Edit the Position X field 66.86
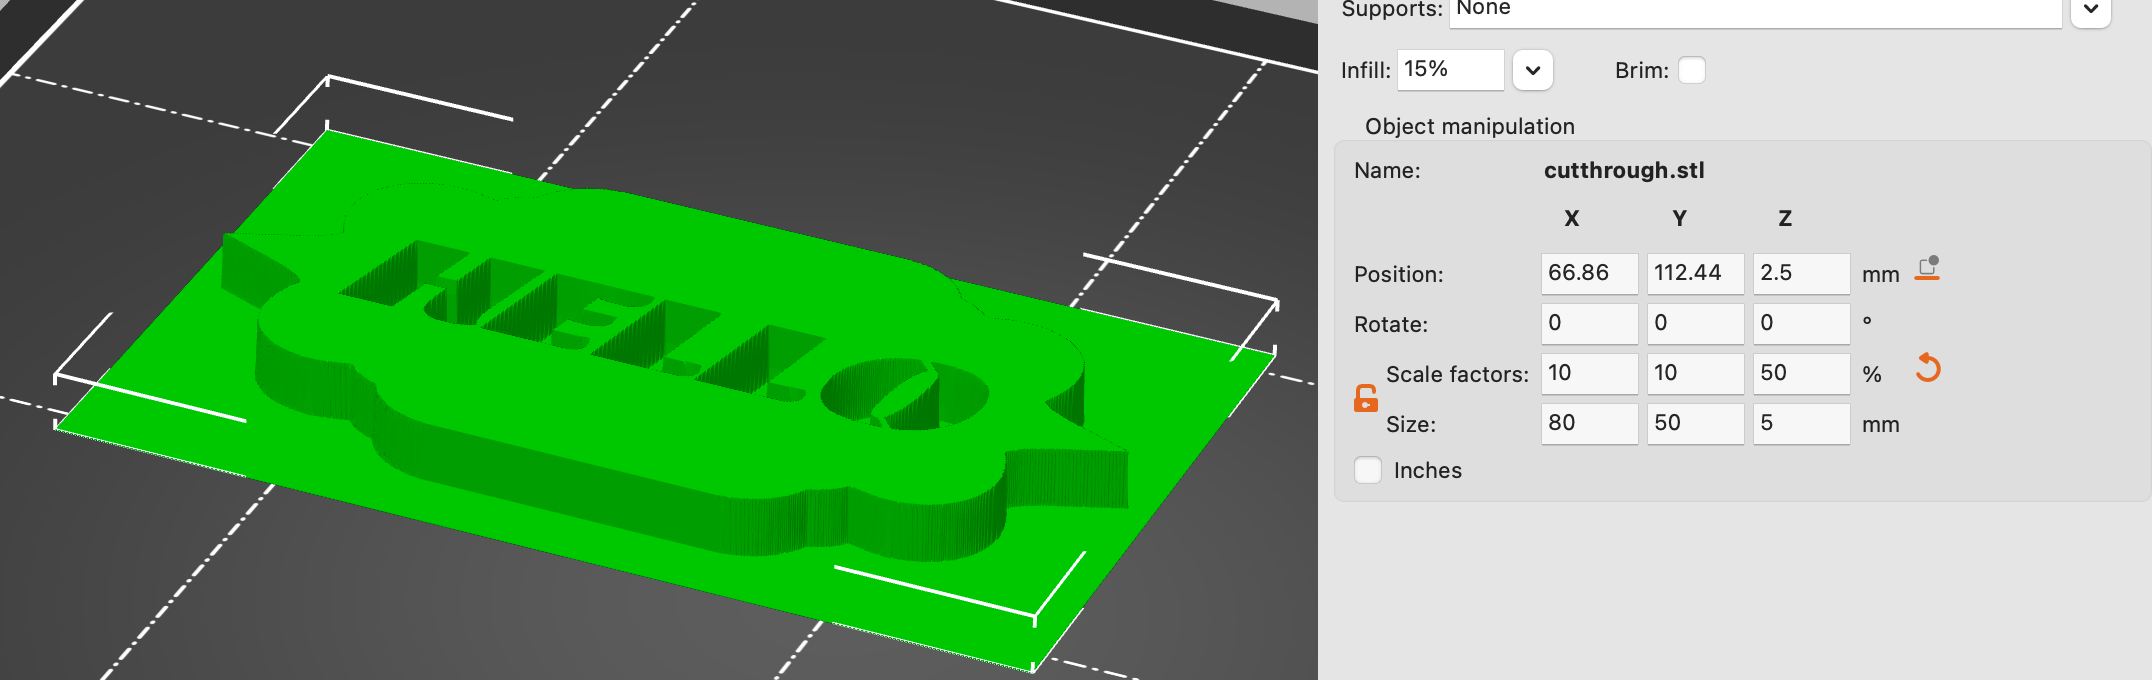Screen dimensions: 2152x680 (1590, 273)
